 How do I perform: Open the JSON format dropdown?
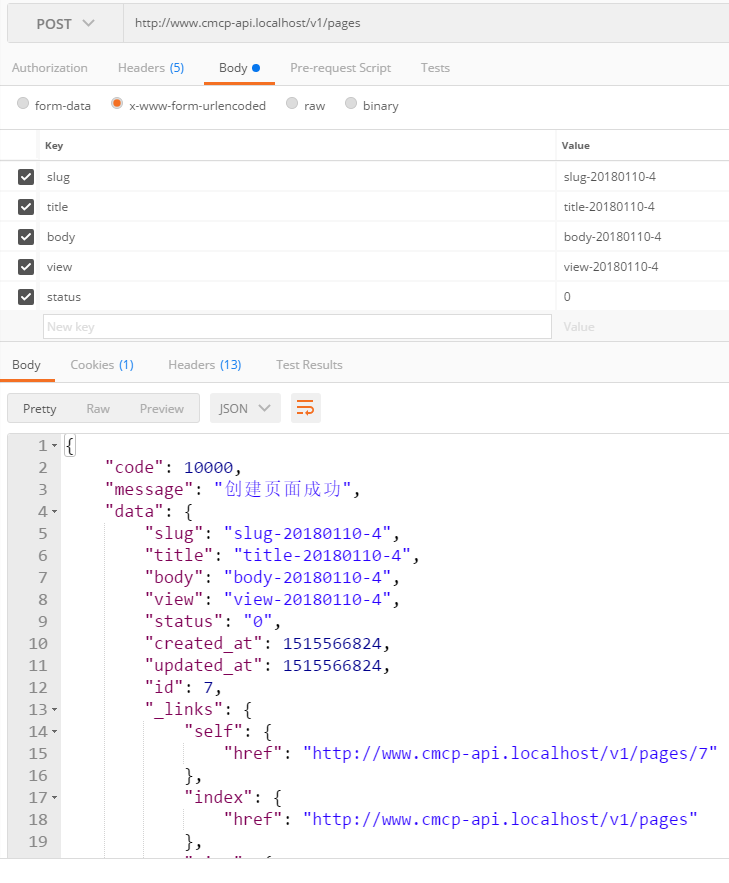coord(245,408)
